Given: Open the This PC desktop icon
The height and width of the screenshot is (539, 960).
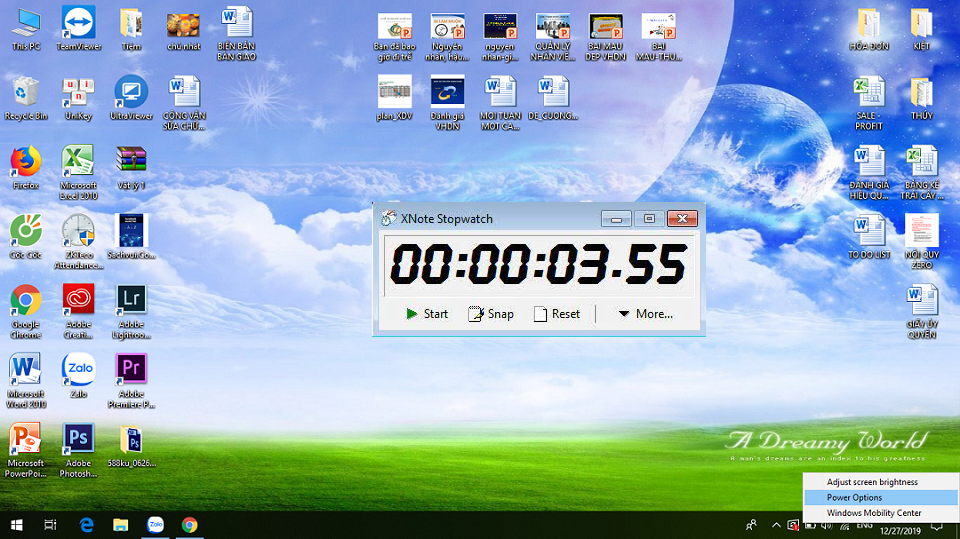Looking at the screenshot, I should tap(26, 29).
